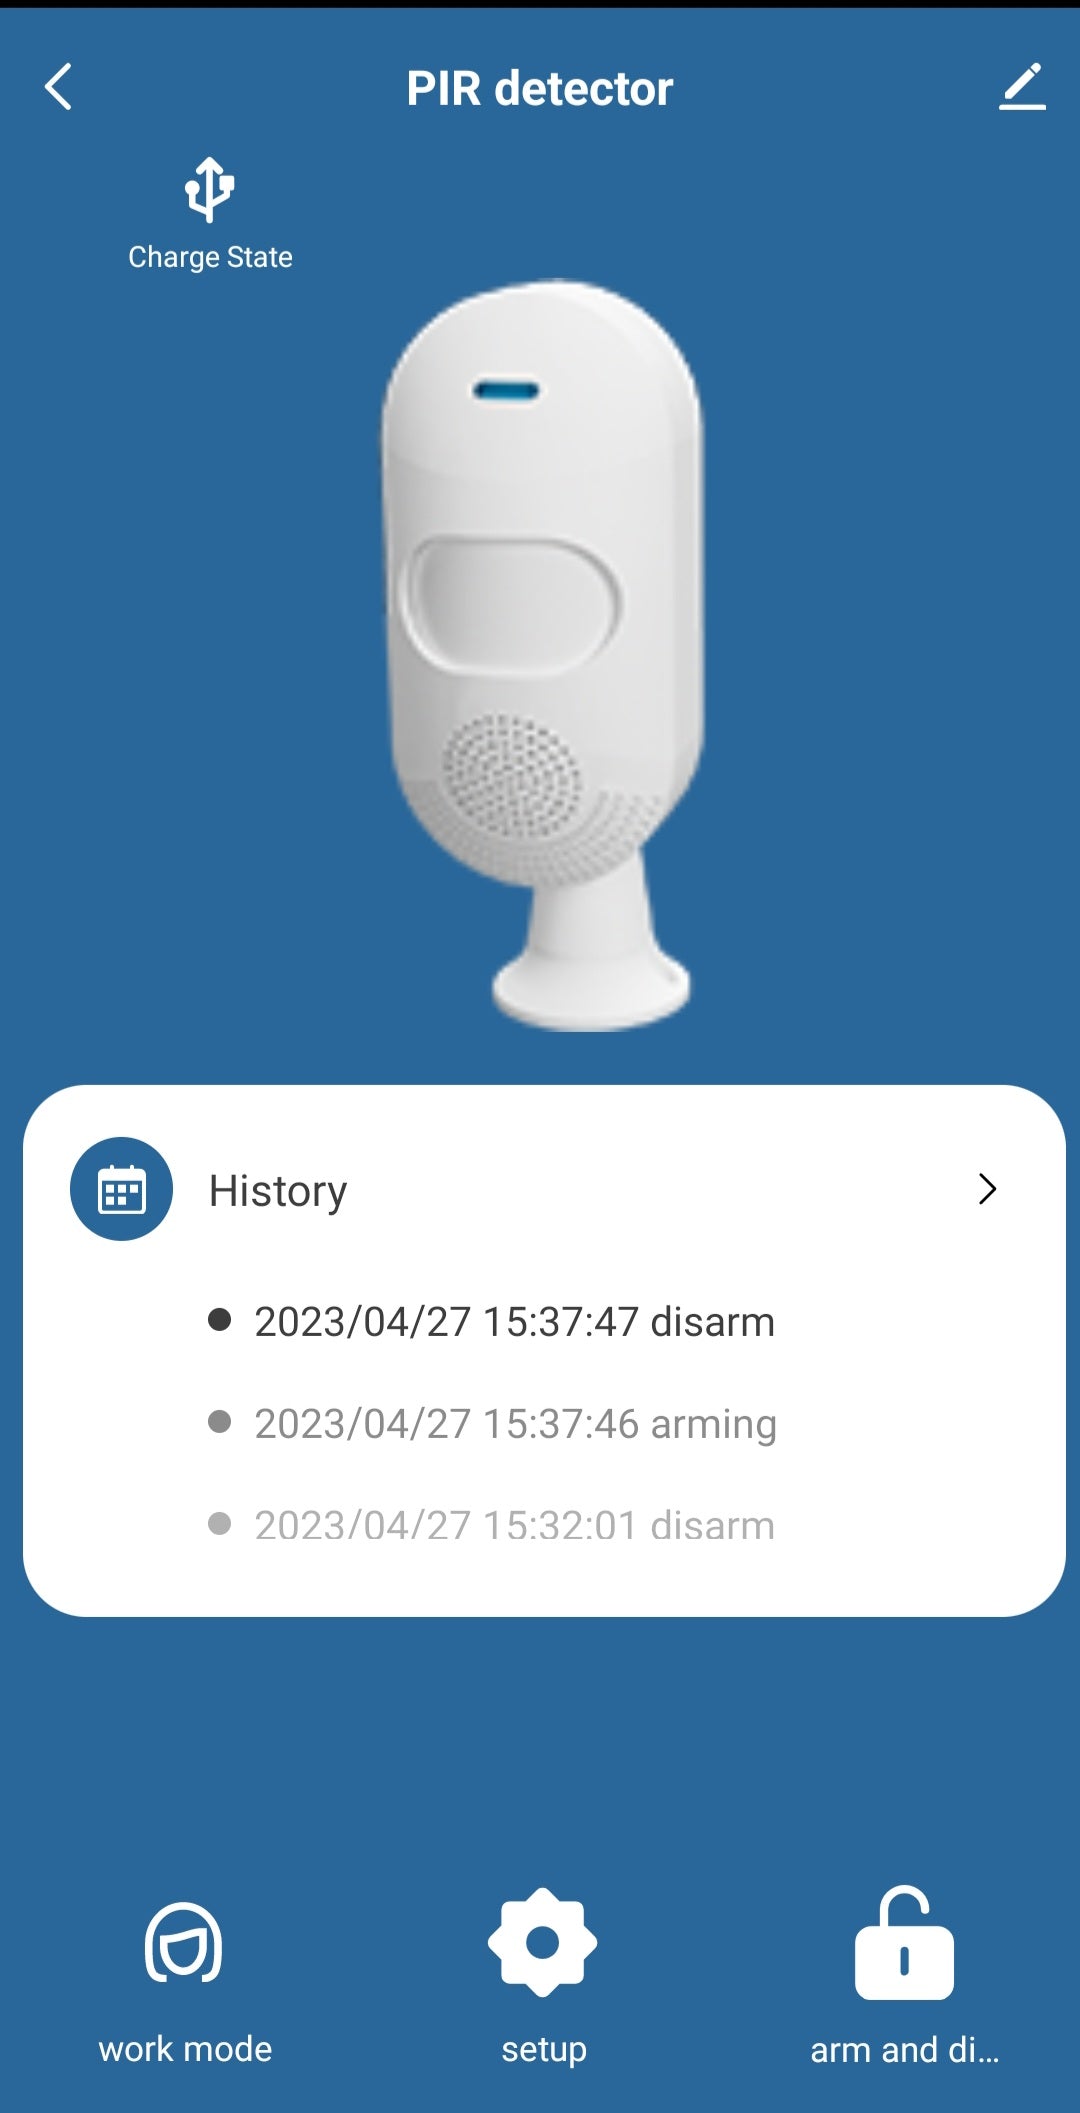1080x2113 pixels.
Task: Tap the blue LED on the detector
Action: [x=506, y=390]
